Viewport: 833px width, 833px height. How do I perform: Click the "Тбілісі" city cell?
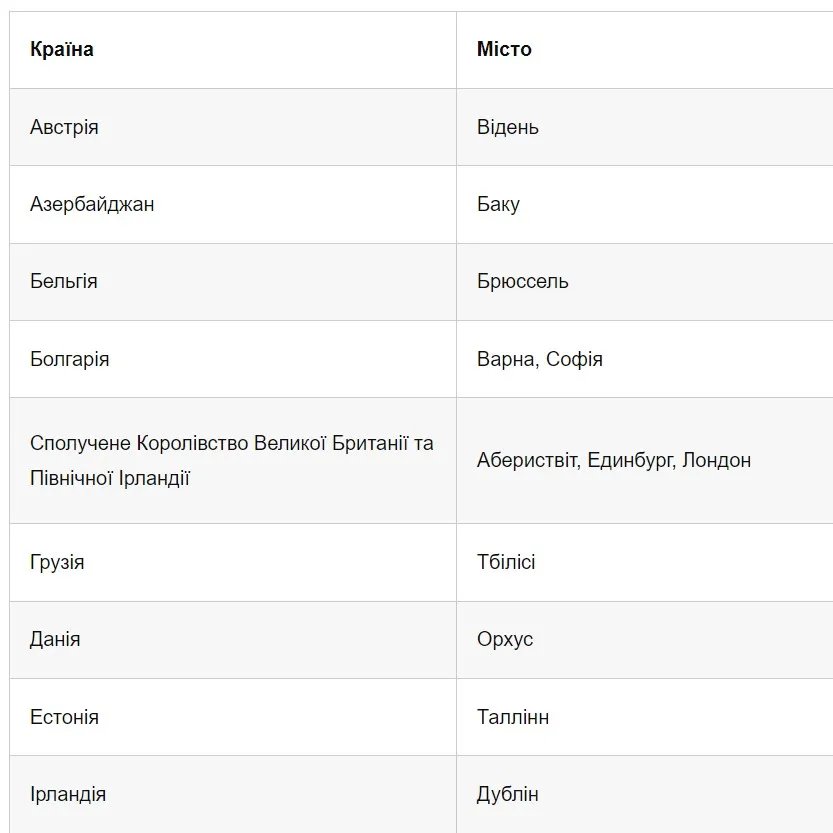tap(506, 562)
